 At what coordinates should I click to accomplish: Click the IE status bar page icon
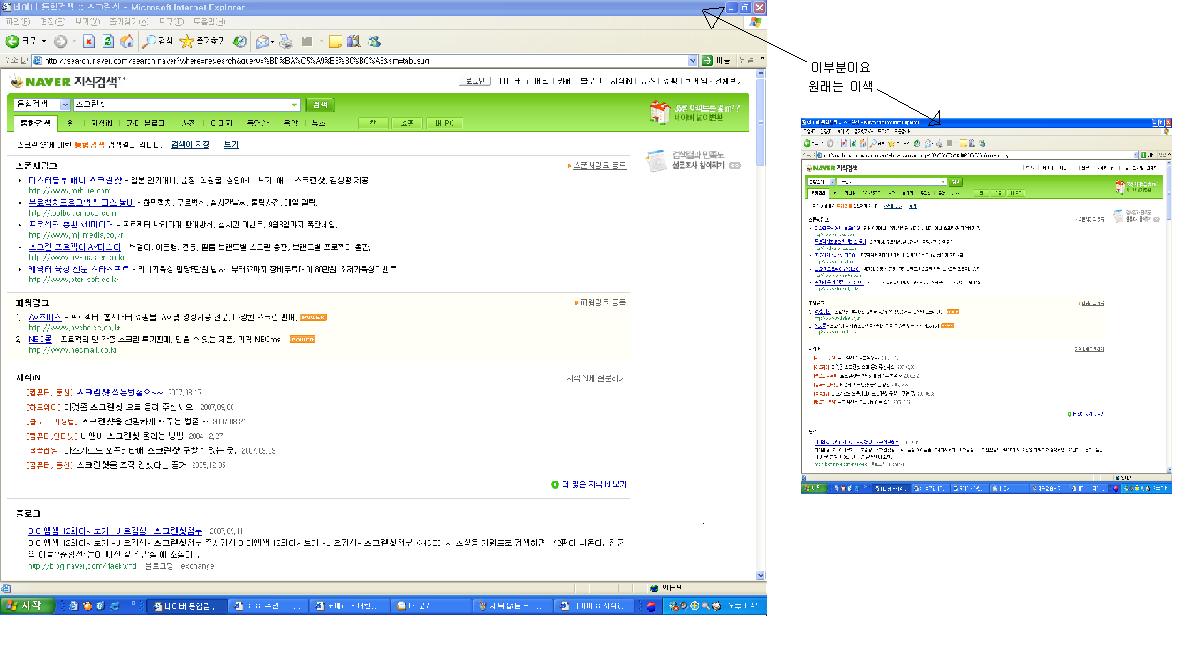[x=6, y=588]
